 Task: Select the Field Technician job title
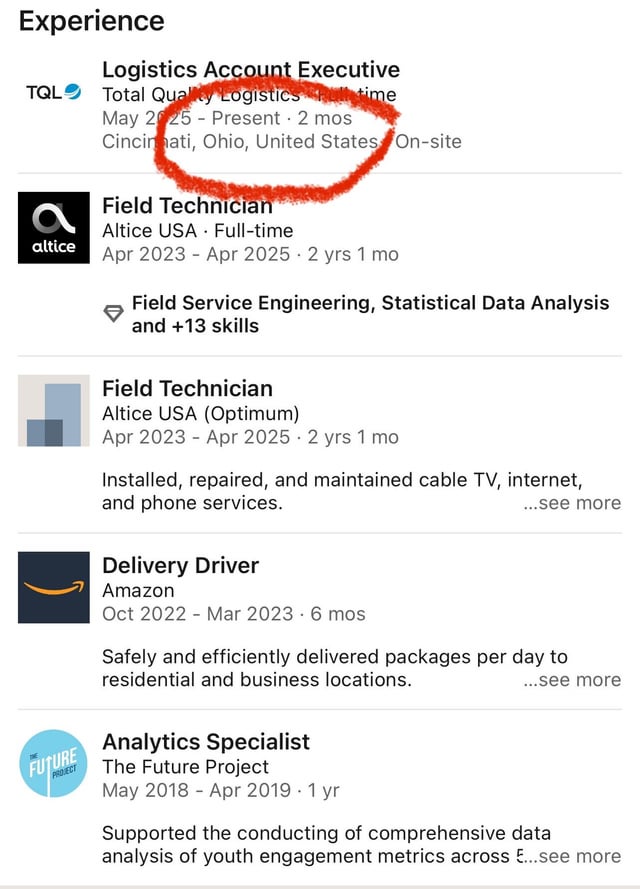click(x=187, y=205)
